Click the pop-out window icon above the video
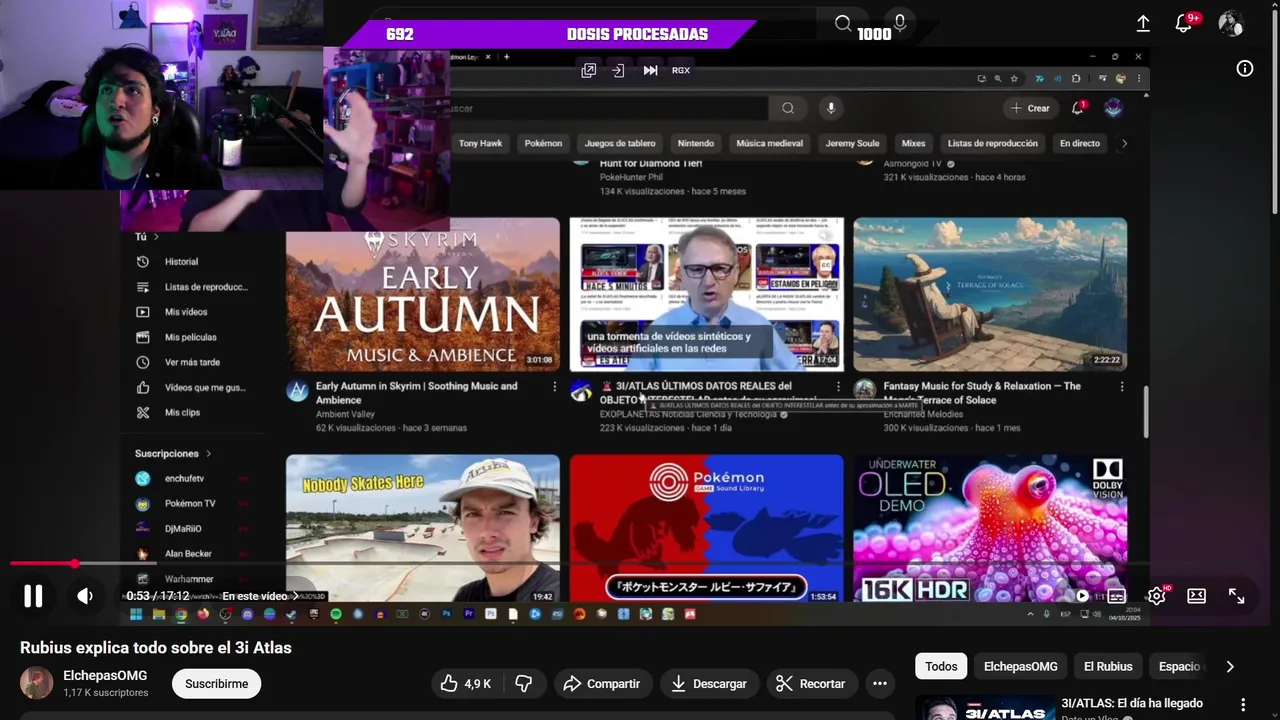Screen dimensions: 1280x720 [589, 70]
